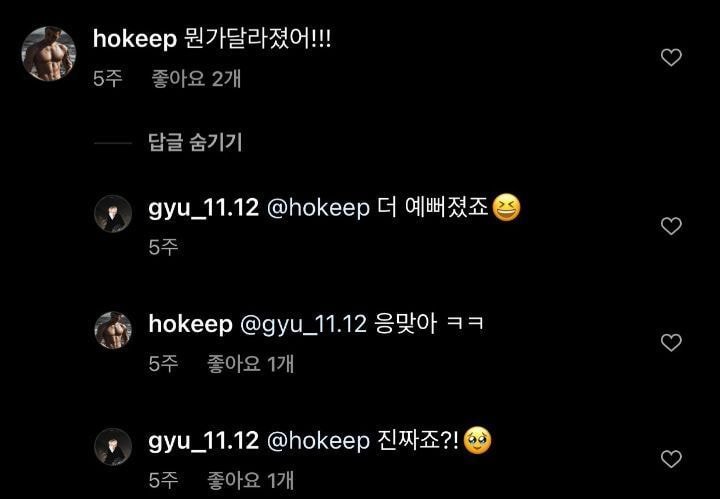Open gyu_11.12 avatar on 진짜죠 reply
This screenshot has height=499, width=720.
pyautogui.click(x=113, y=447)
